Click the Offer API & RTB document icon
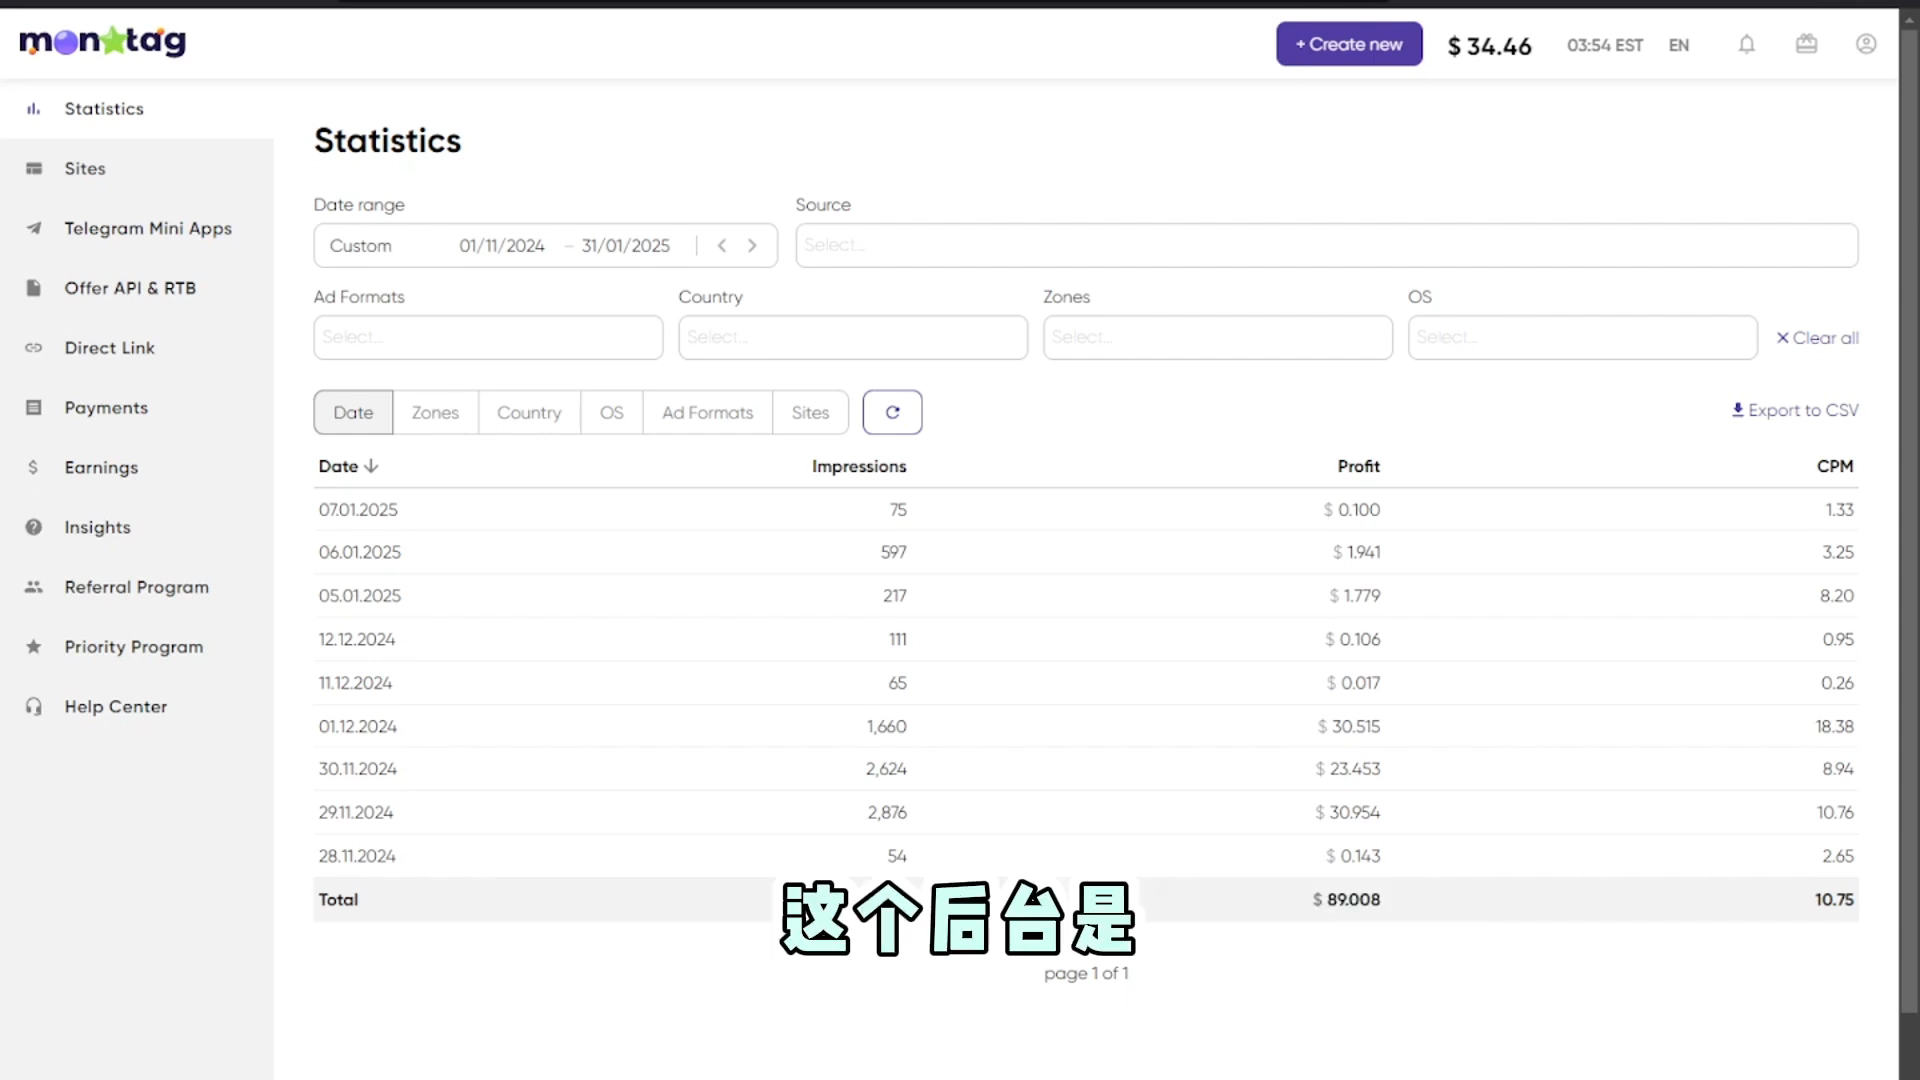Image resolution: width=1920 pixels, height=1080 pixels. [x=34, y=288]
